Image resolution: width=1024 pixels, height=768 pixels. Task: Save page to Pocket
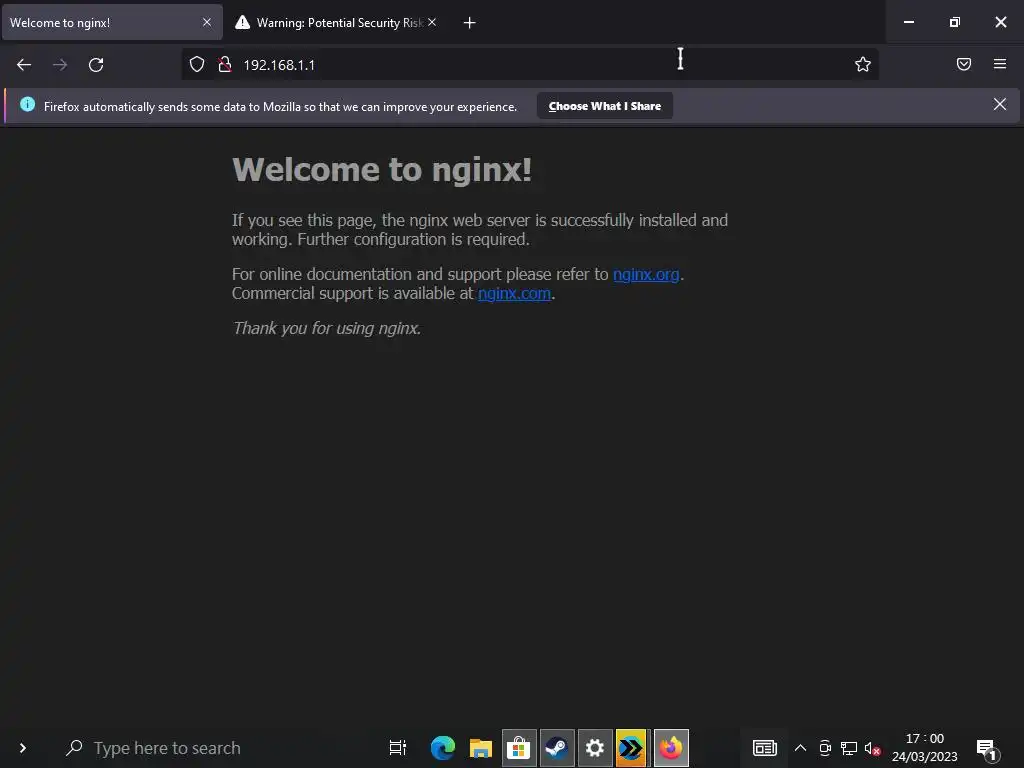[x=964, y=64]
